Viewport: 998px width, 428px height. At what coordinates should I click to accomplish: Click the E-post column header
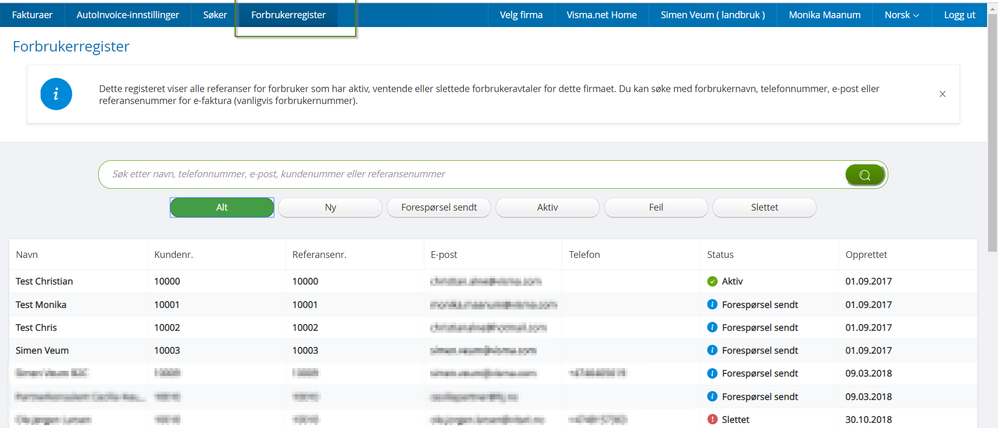coord(444,255)
